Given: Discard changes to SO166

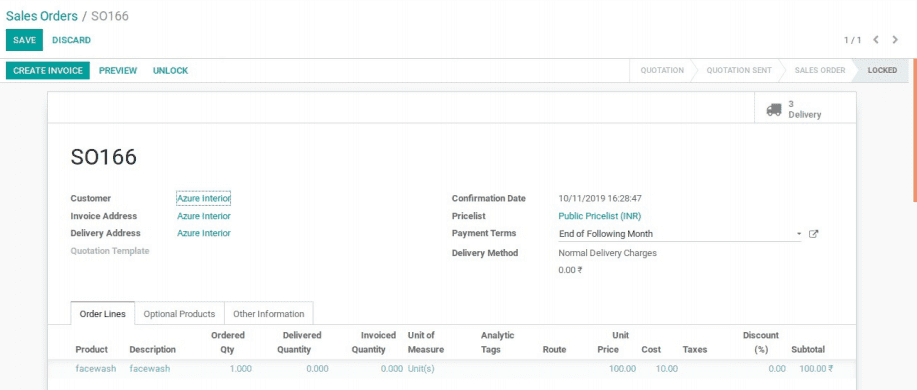Looking at the screenshot, I should [71, 40].
